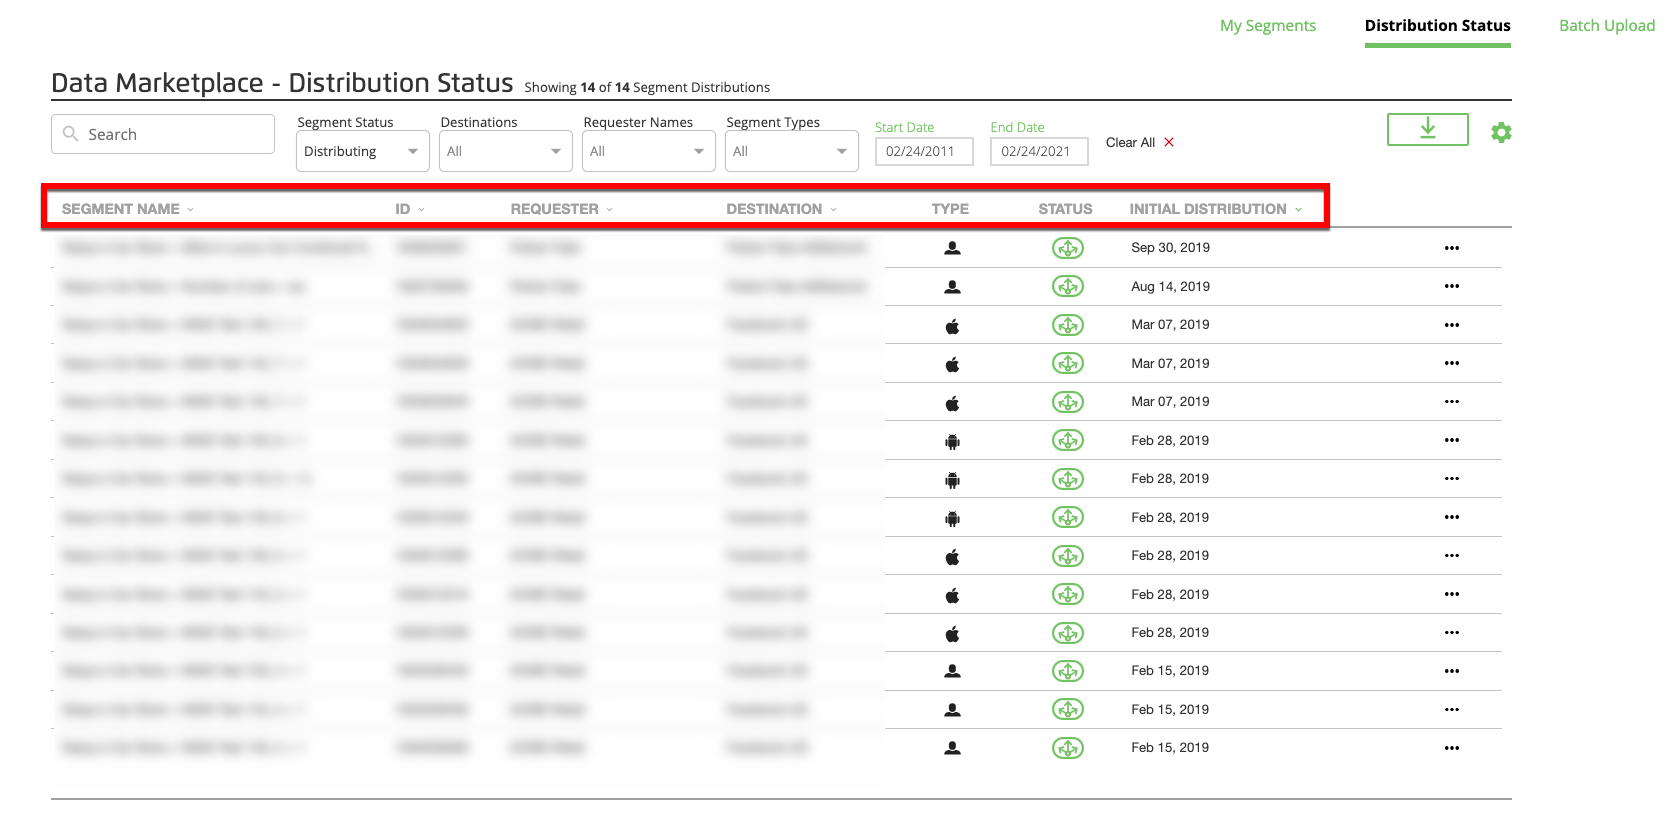Open the Destinations filter dropdown
This screenshot has height=827, width=1680.
505,151
